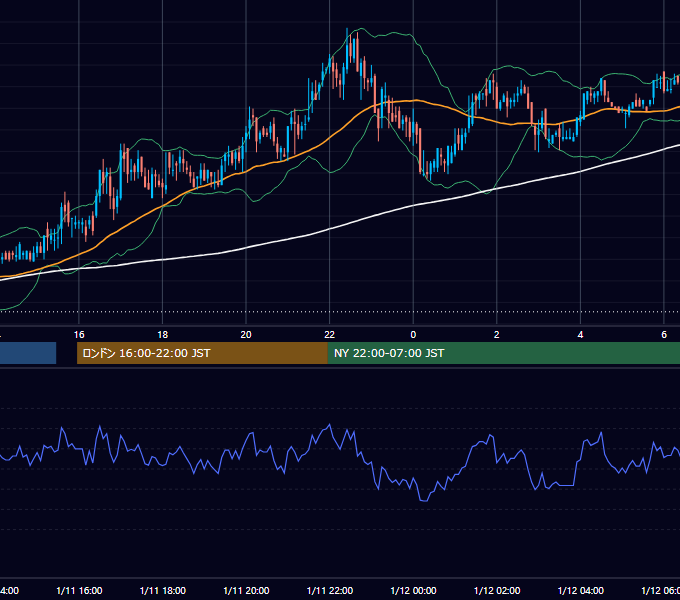This screenshot has width=680, height=600.
Task: Select the NY 22:00-07:00 JST session bar
Action: (503, 353)
